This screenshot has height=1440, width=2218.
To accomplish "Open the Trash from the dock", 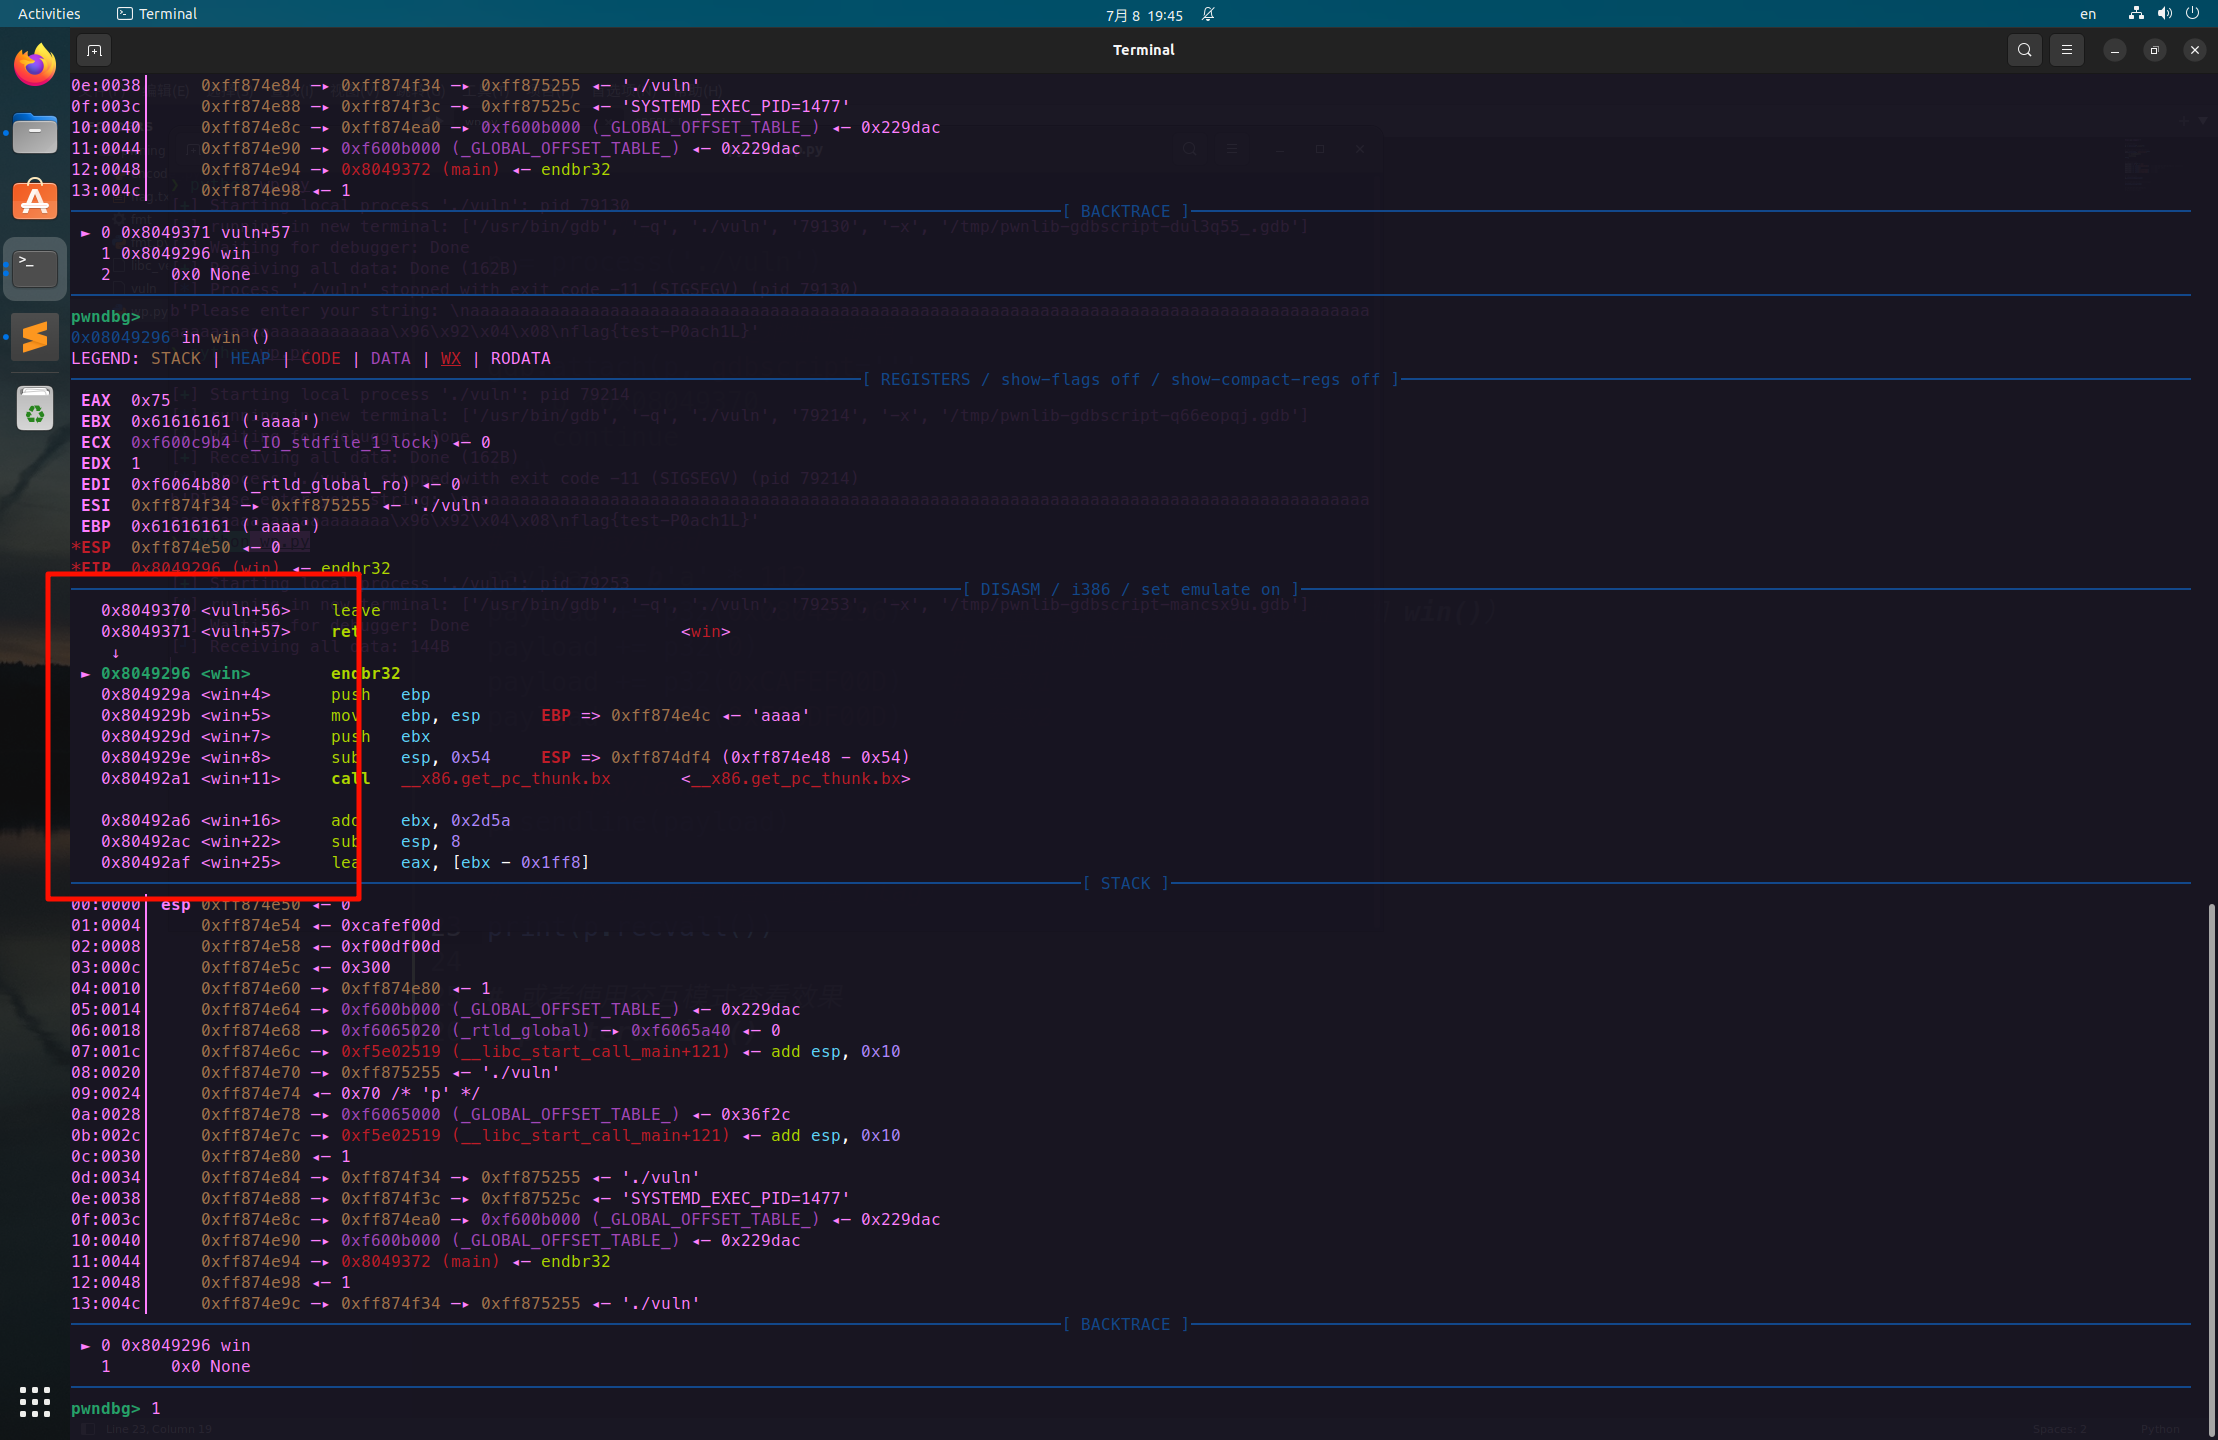I will coord(35,408).
